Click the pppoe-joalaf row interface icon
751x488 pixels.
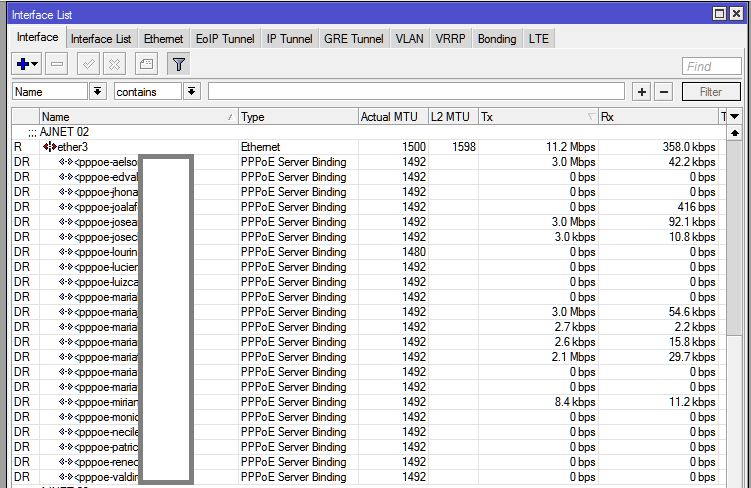[66, 207]
